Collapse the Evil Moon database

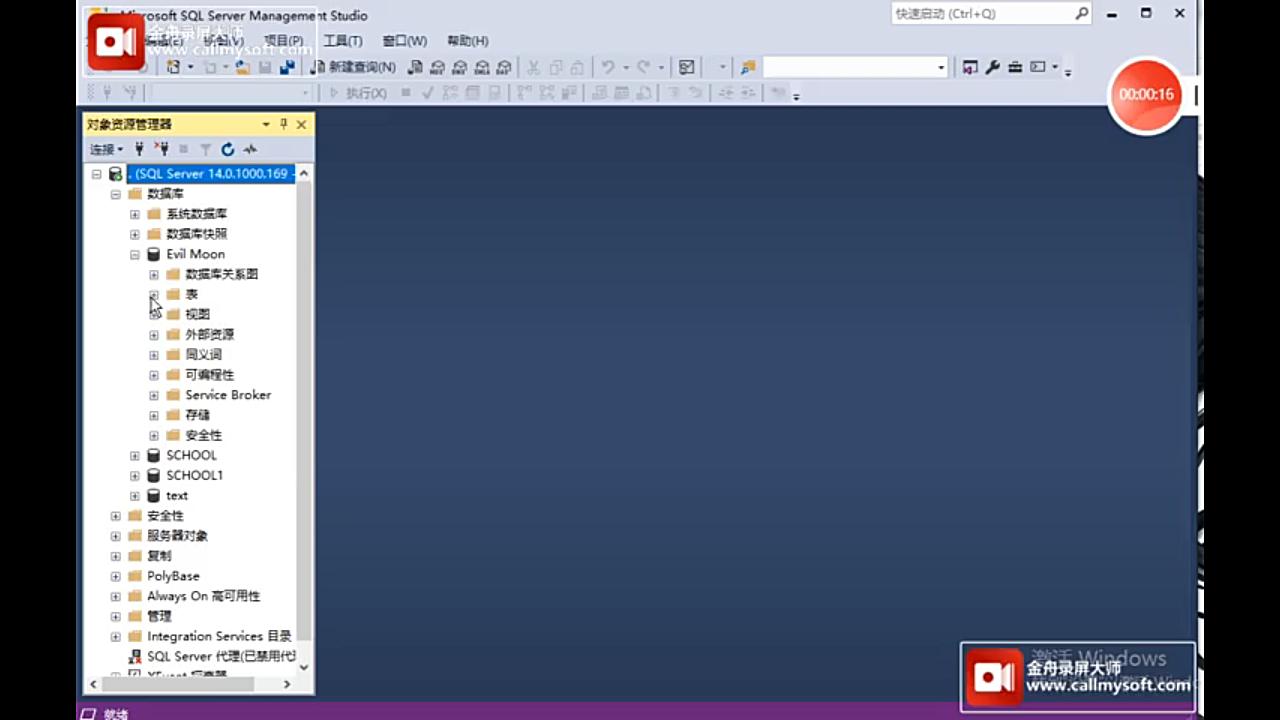pyautogui.click(x=134, y=254)
